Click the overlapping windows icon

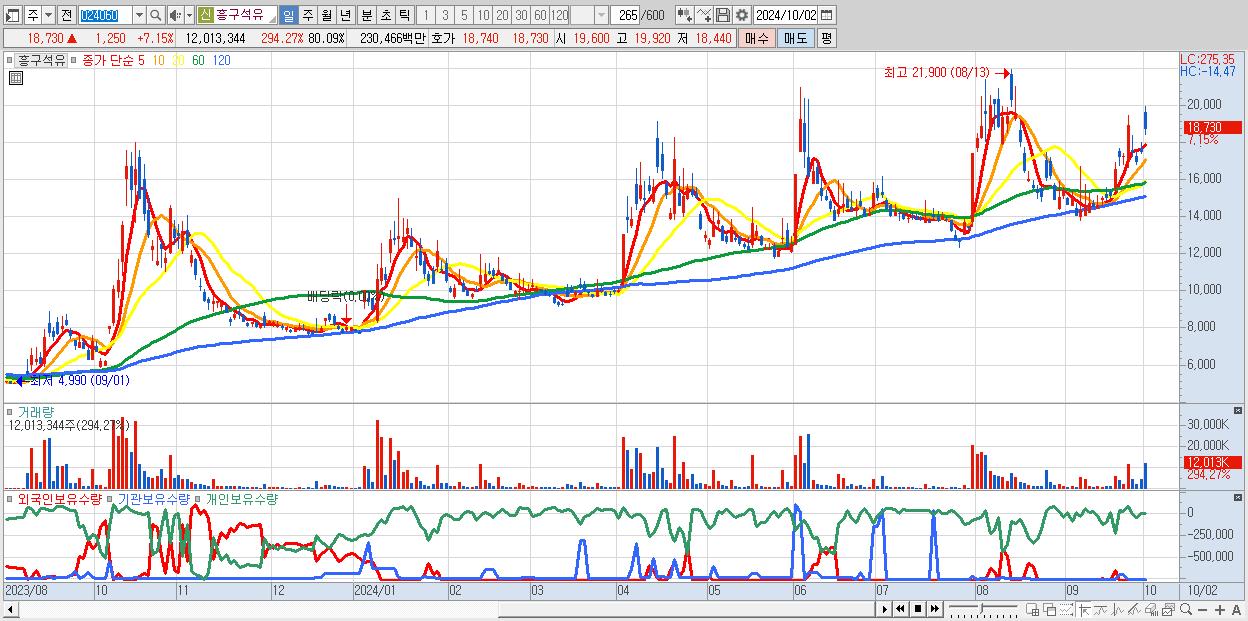point(1050,609)
